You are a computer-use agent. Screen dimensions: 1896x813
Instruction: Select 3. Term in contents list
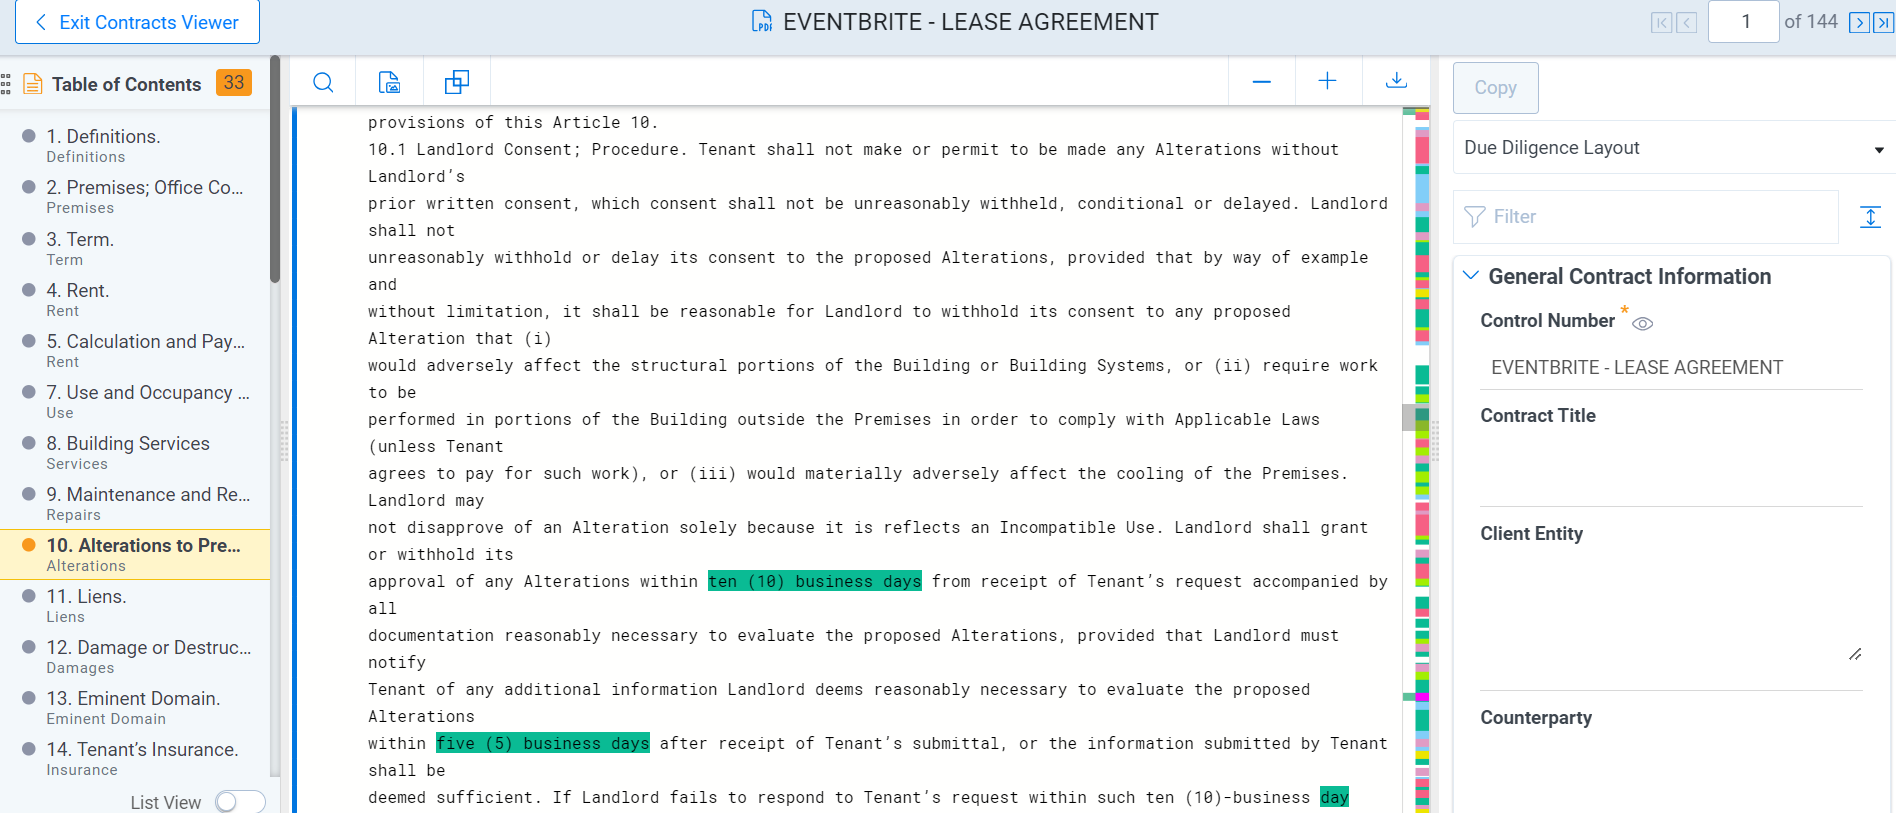click(x=137, y=248)
